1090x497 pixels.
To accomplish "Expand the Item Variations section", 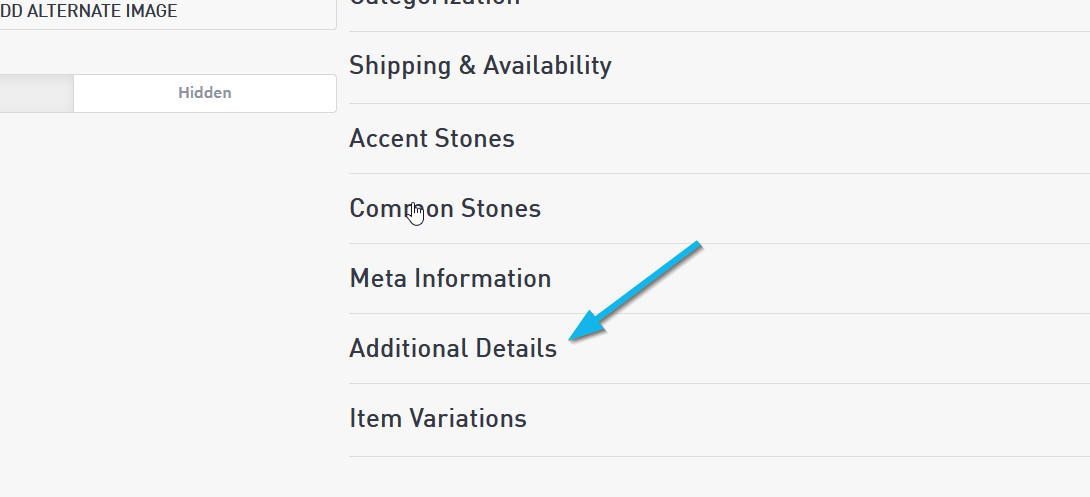I will [x=437, y=418].
